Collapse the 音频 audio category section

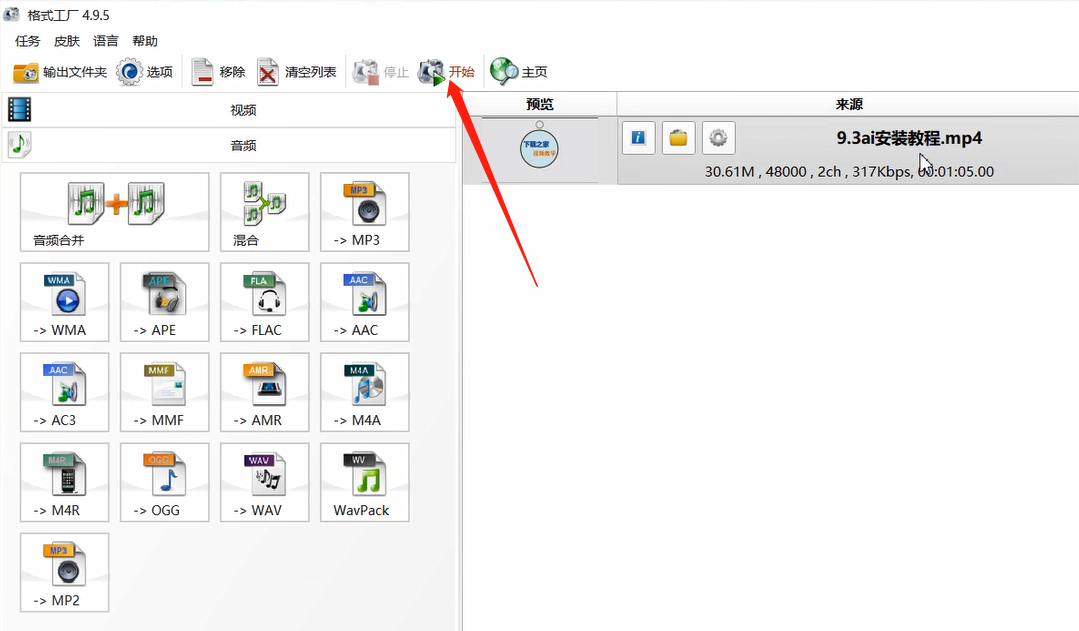242,146
